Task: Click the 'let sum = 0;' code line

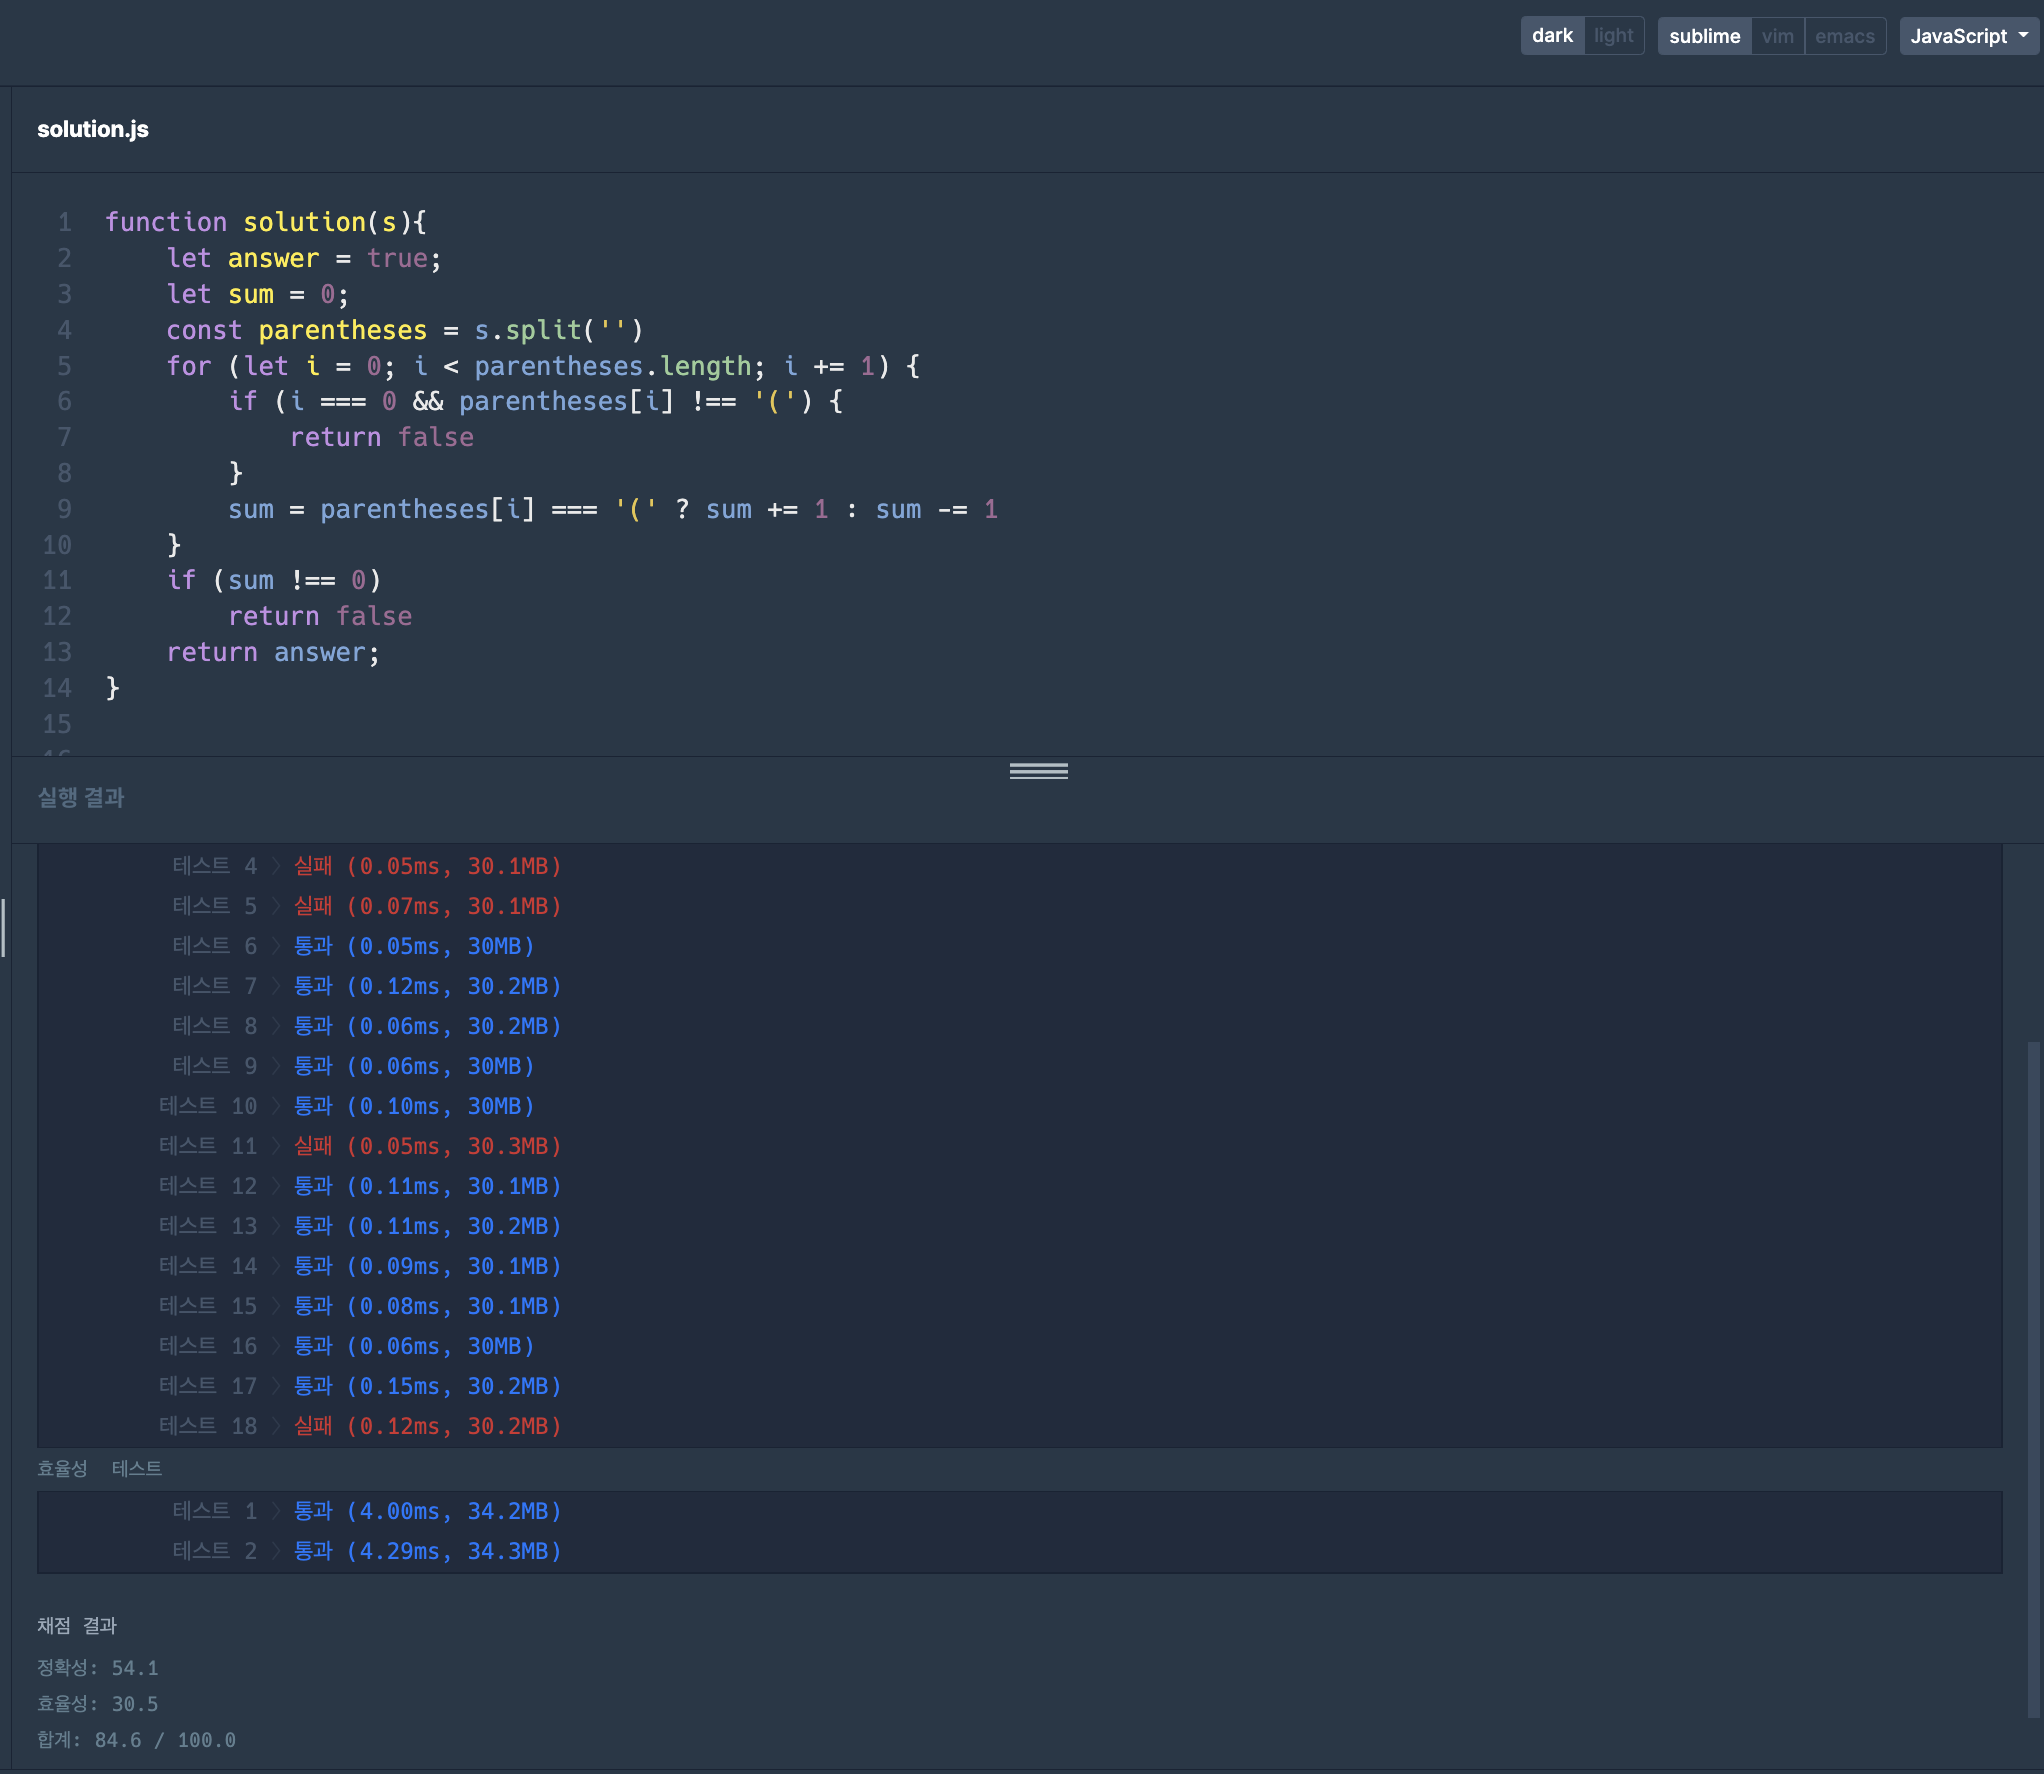Action: tap(258, 294)
